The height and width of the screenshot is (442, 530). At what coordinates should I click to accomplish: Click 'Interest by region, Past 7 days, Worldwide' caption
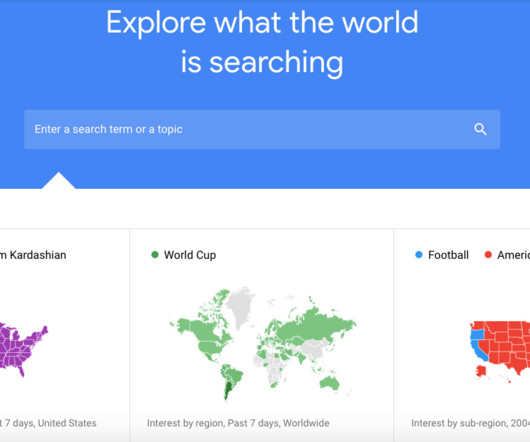[238, 423]
